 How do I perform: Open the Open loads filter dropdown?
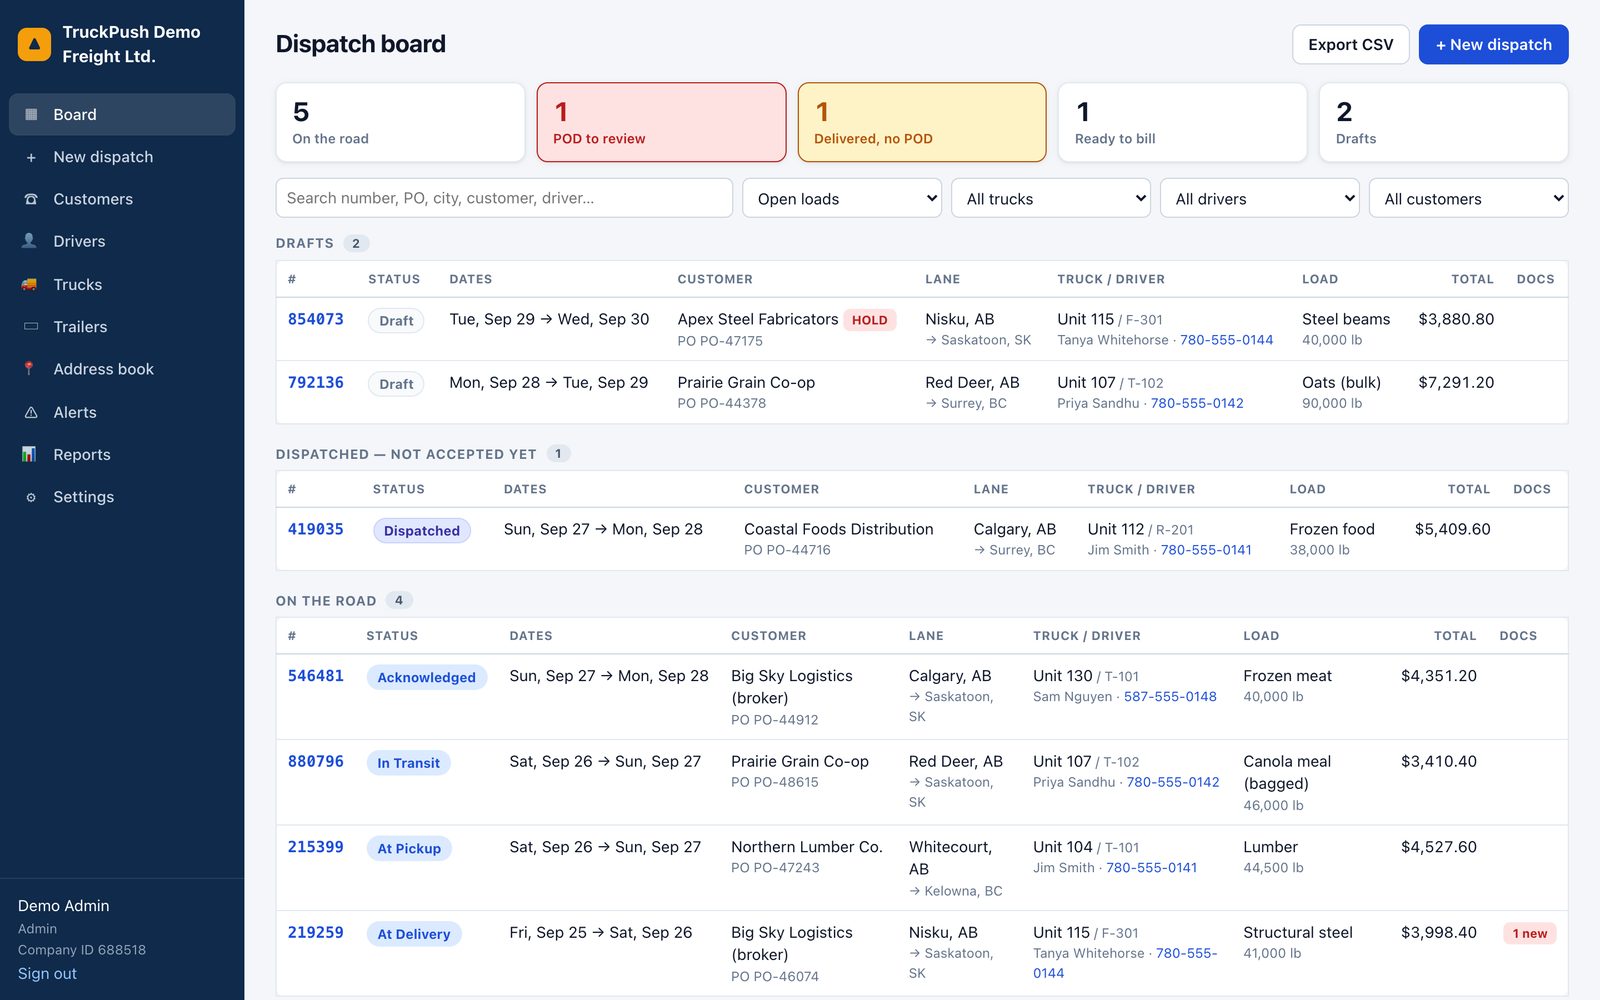[x=842, y=198]
